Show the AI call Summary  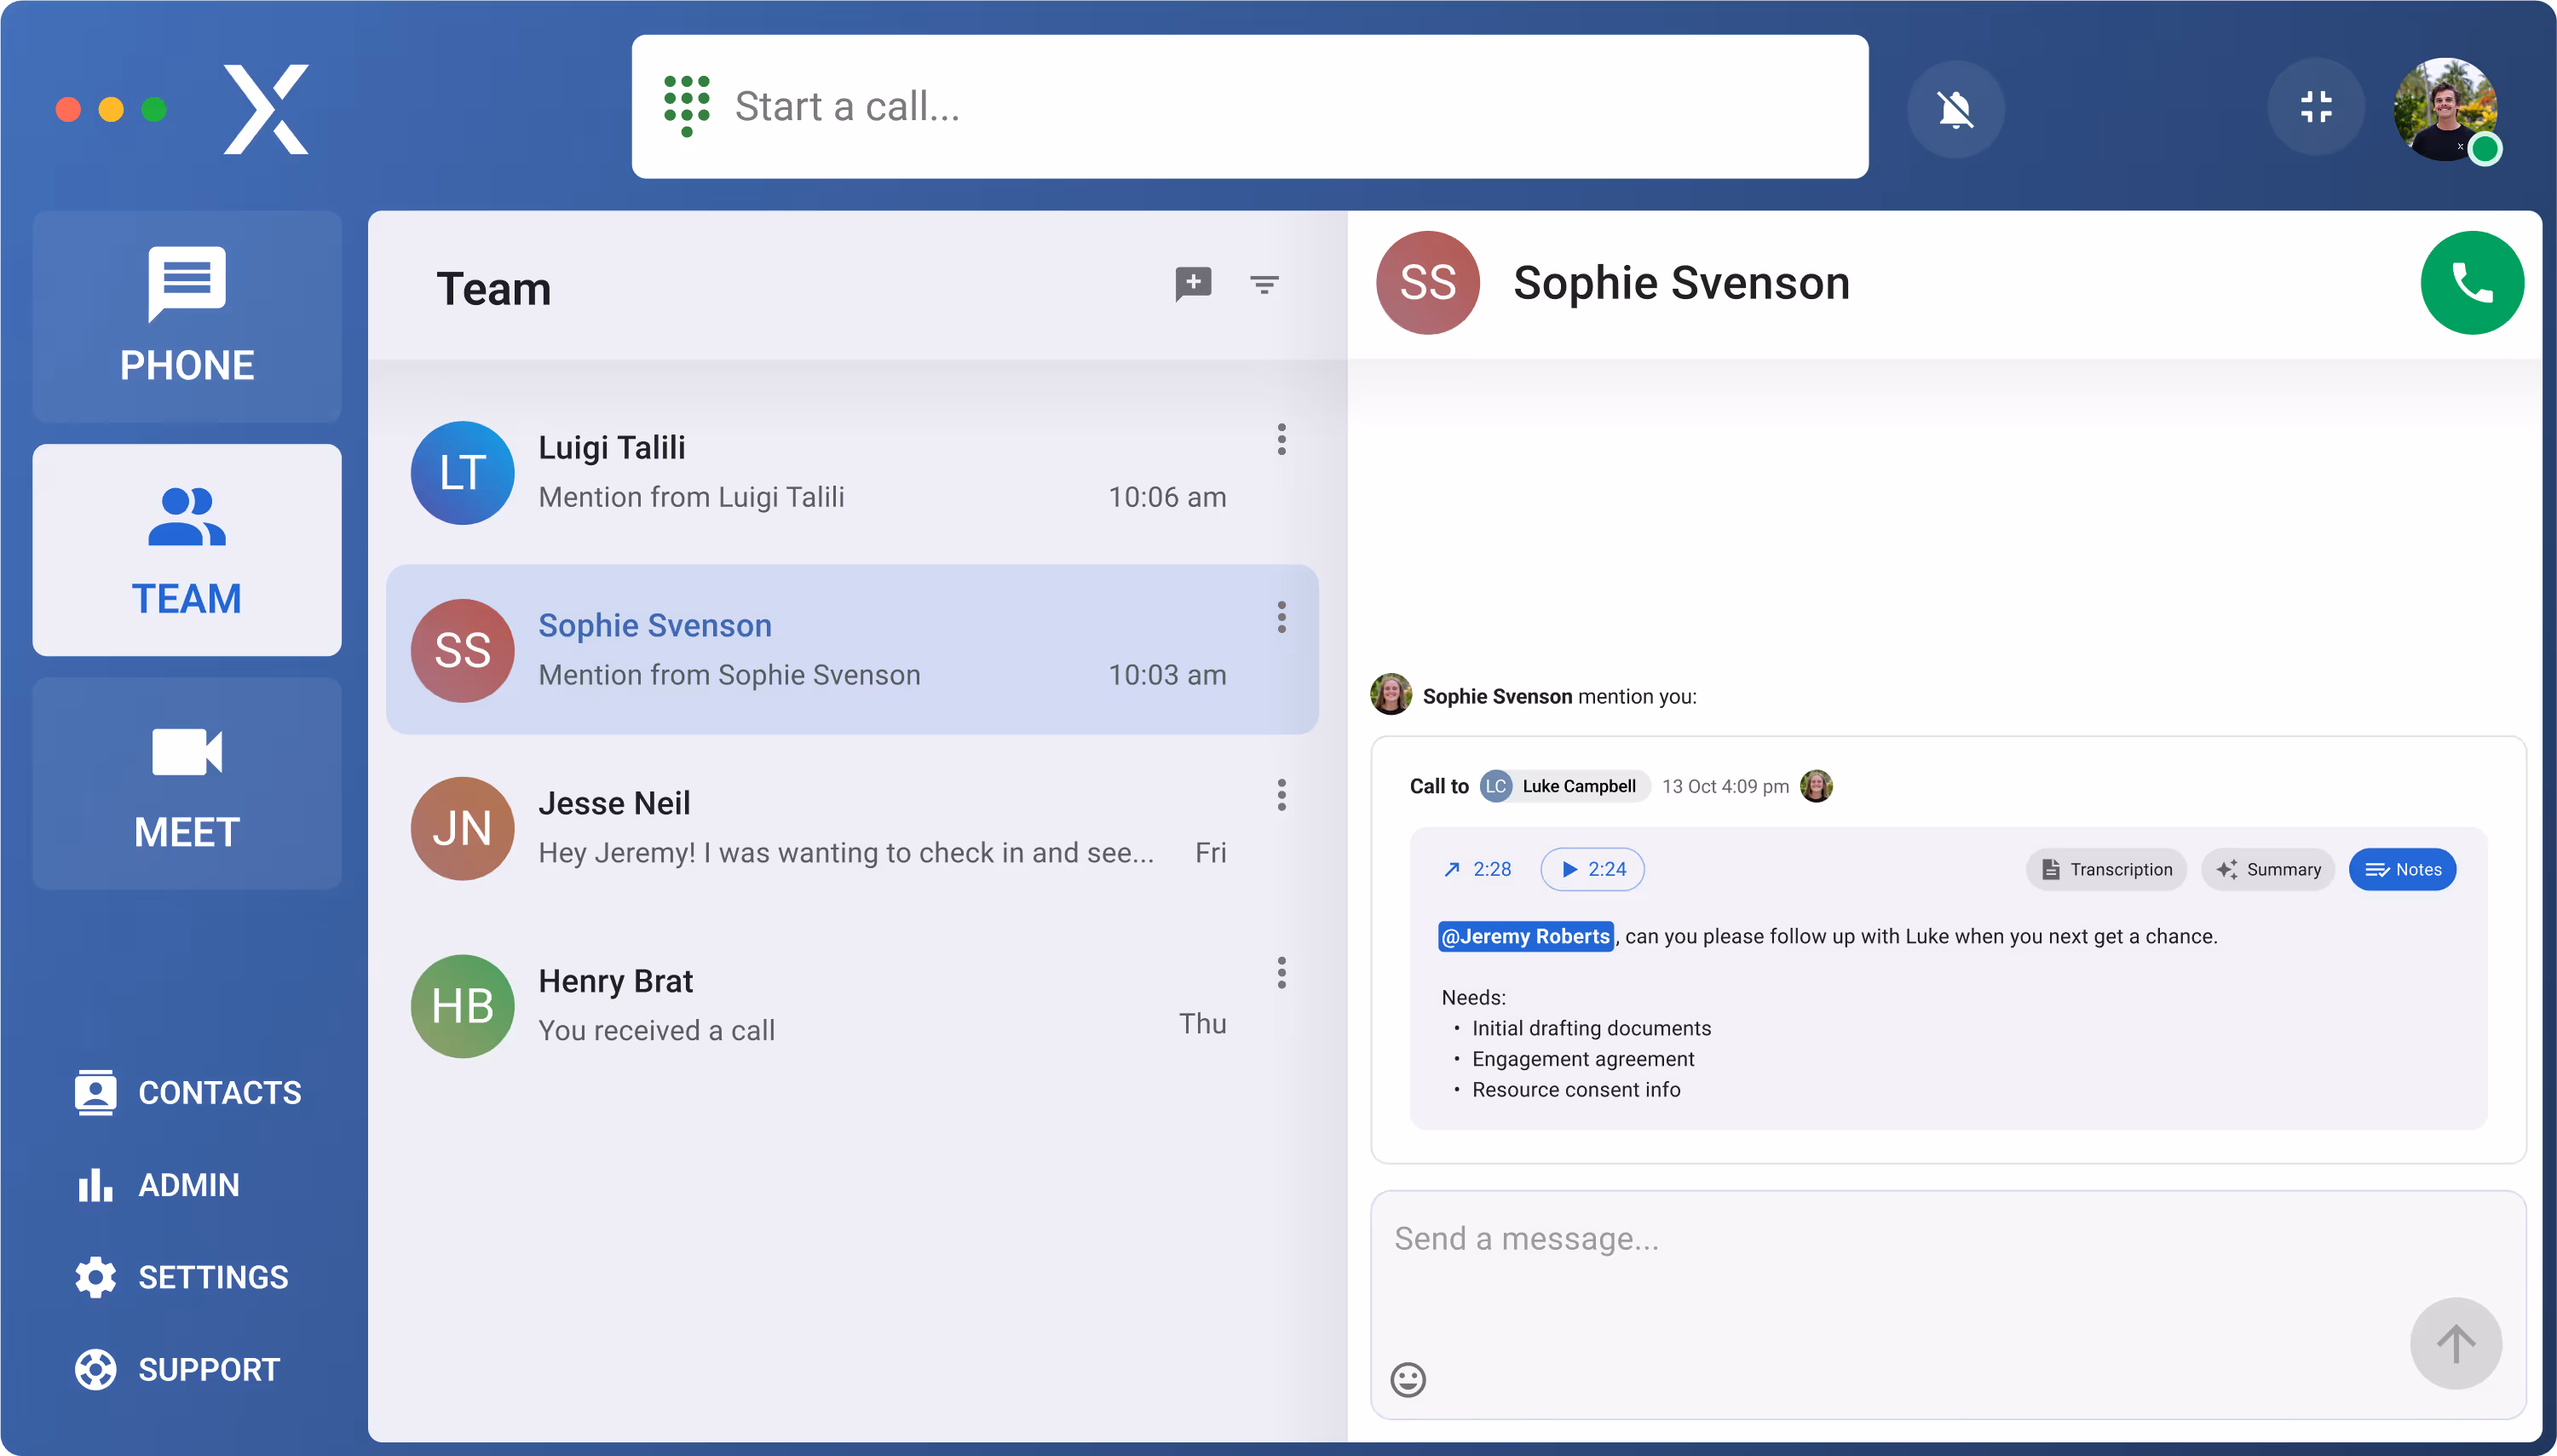(x=2268, y=869)
